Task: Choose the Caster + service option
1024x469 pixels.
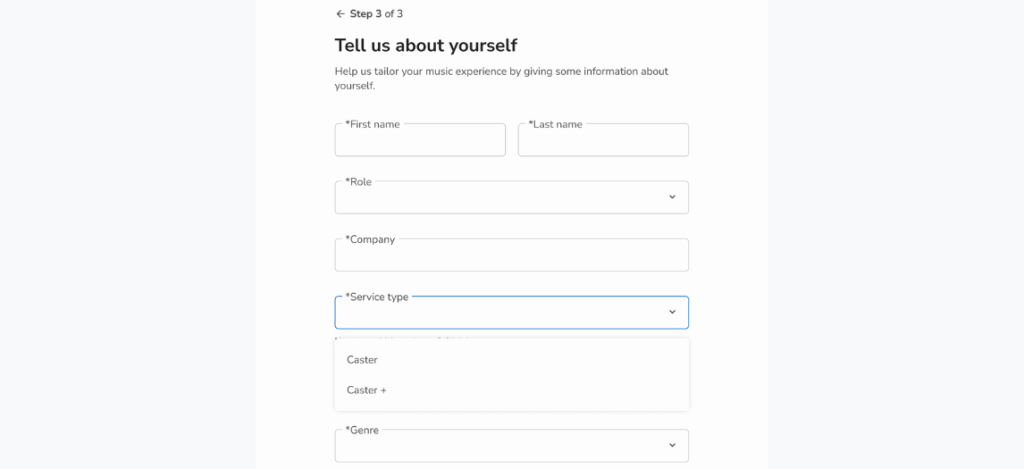Action: click(x=366, y=390)
